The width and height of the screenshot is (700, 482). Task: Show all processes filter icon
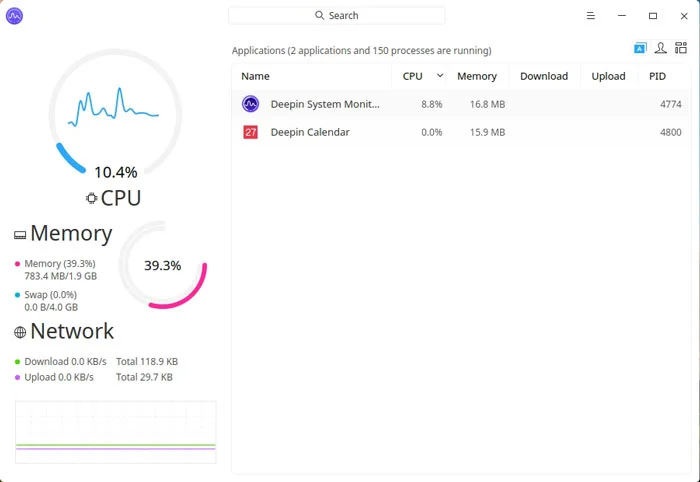click(681, 48)
